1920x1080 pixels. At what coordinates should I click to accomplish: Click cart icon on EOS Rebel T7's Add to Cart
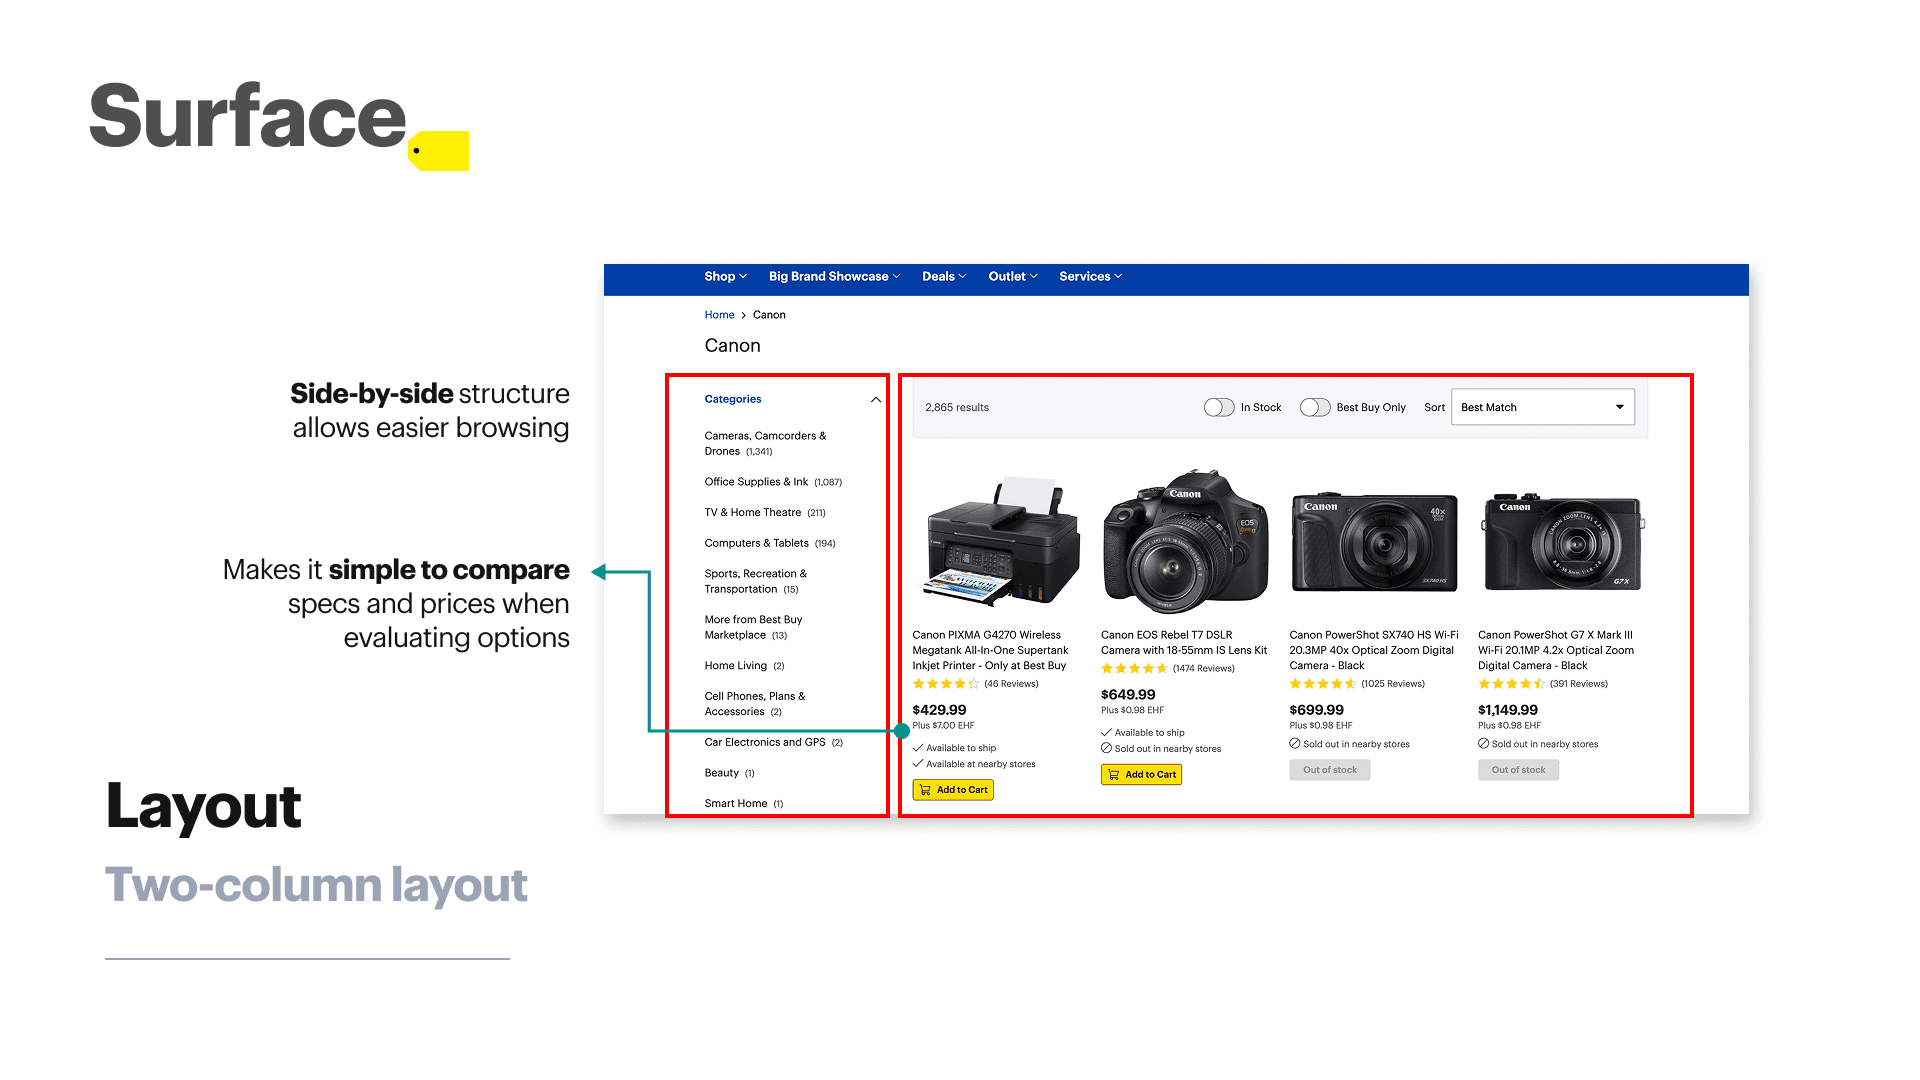point(1113,775)
